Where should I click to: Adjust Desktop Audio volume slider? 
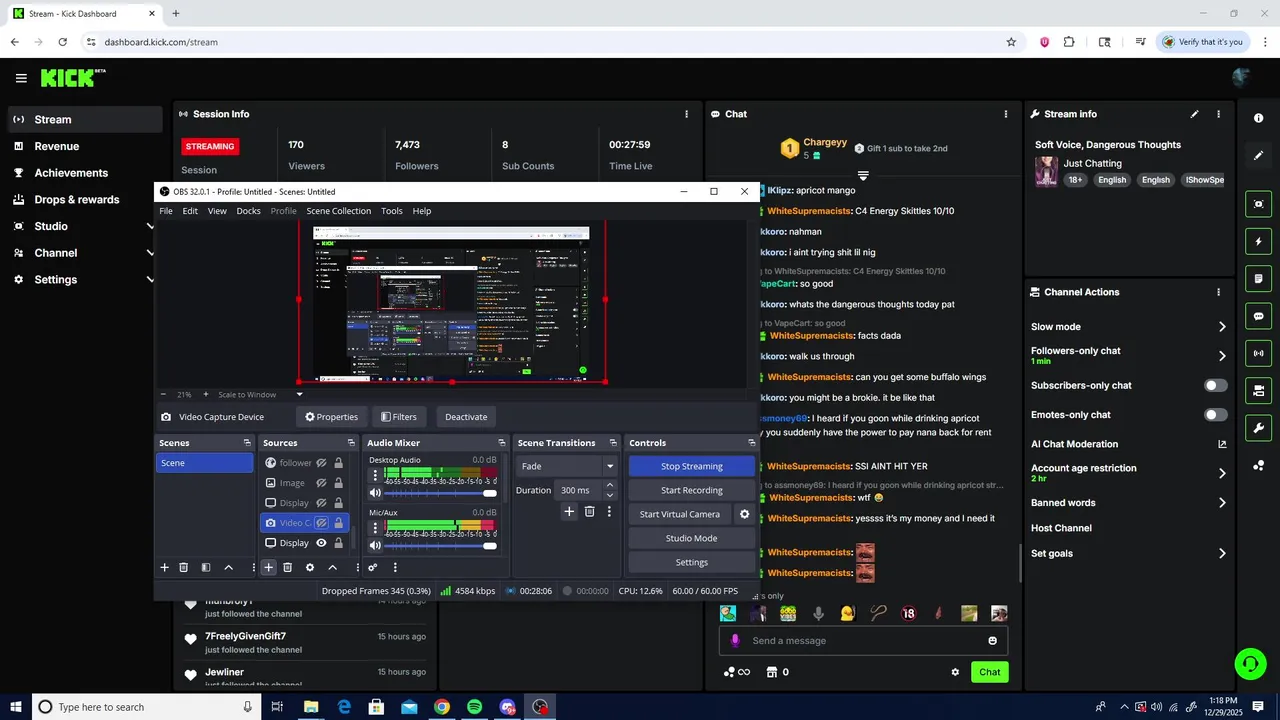click(440, 493)
